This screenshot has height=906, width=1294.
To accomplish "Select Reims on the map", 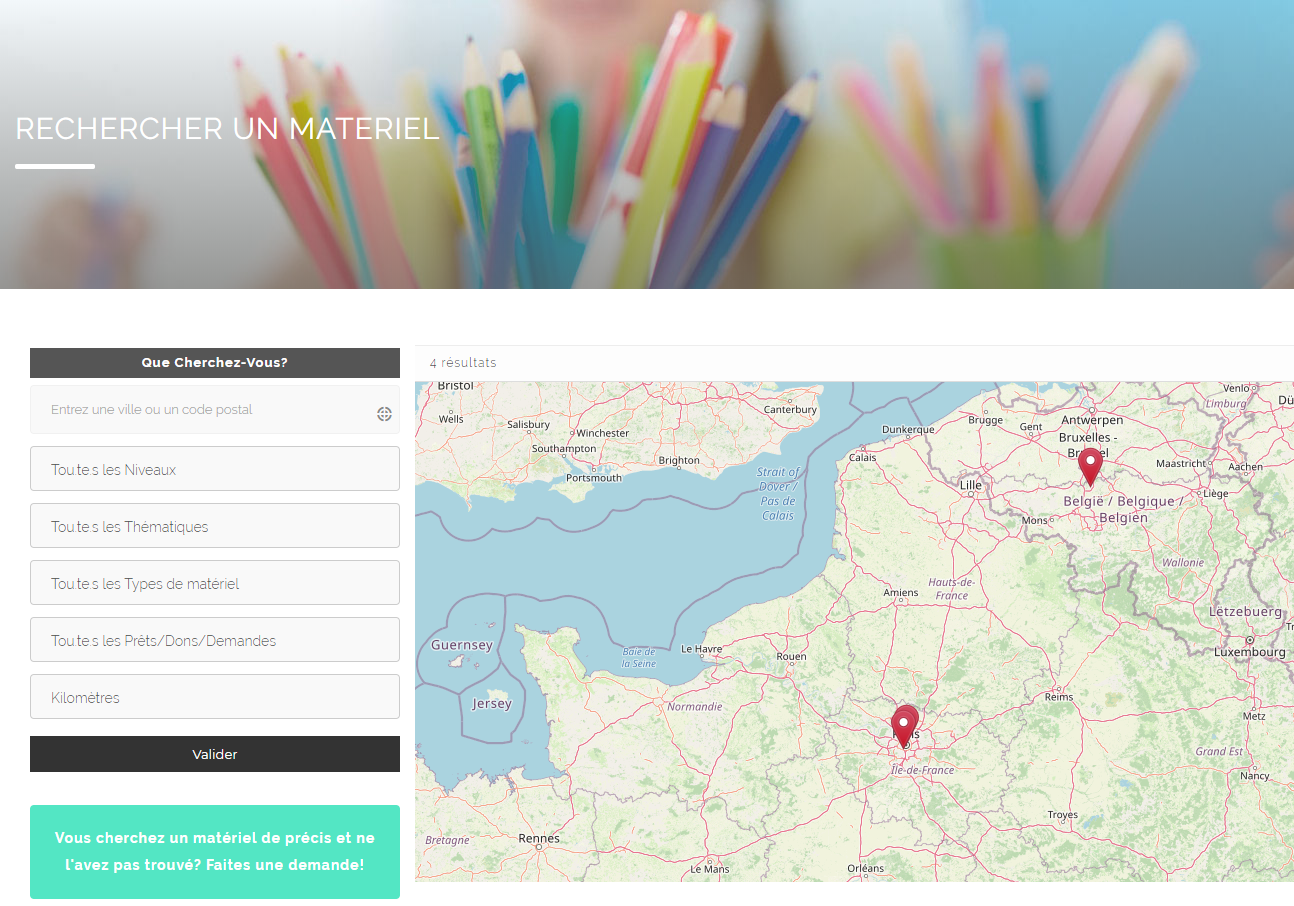I will click(x=1058, y=696).
